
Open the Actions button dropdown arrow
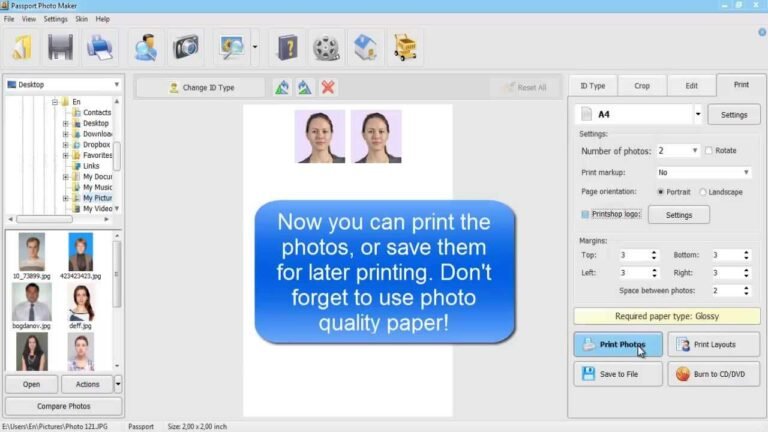point(118,384)
